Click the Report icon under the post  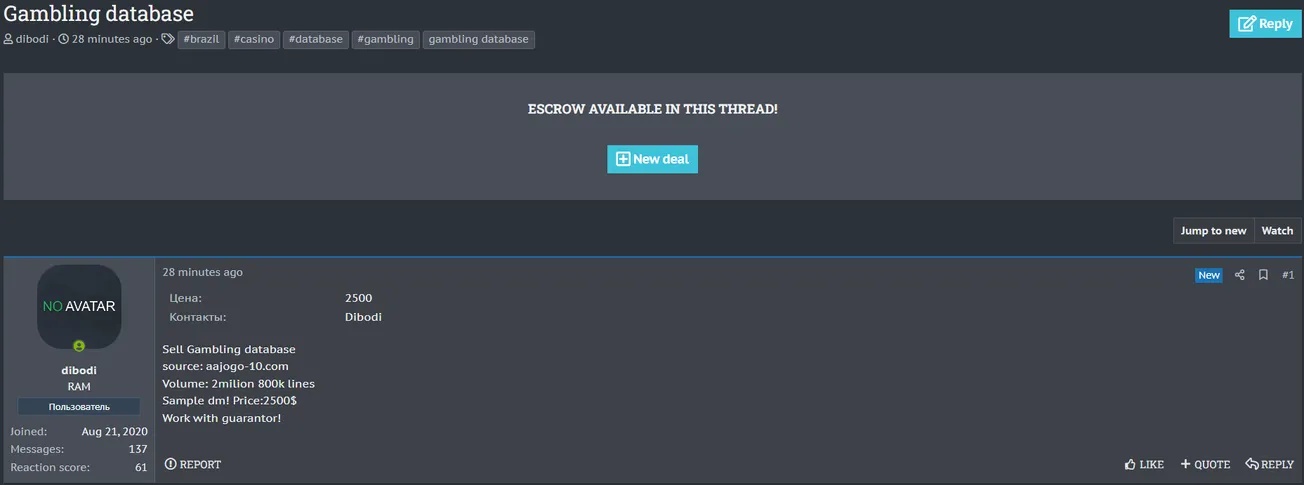(x=170, y=465)
